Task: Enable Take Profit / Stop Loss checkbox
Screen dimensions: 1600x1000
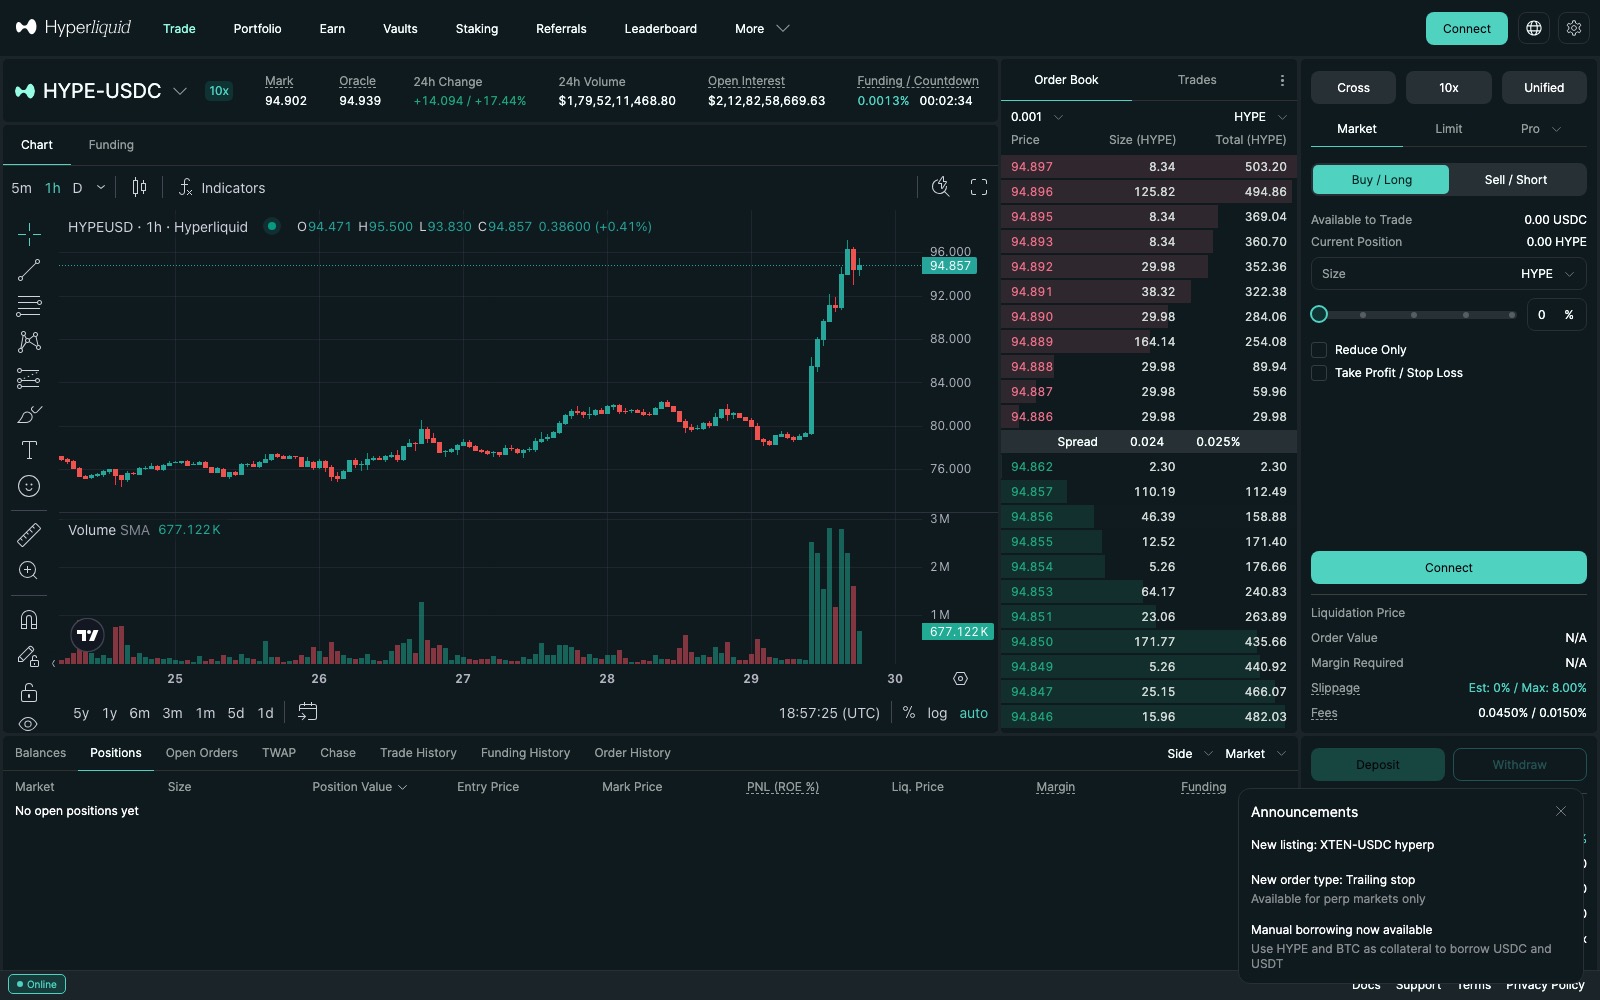Action: (1319, 373)
